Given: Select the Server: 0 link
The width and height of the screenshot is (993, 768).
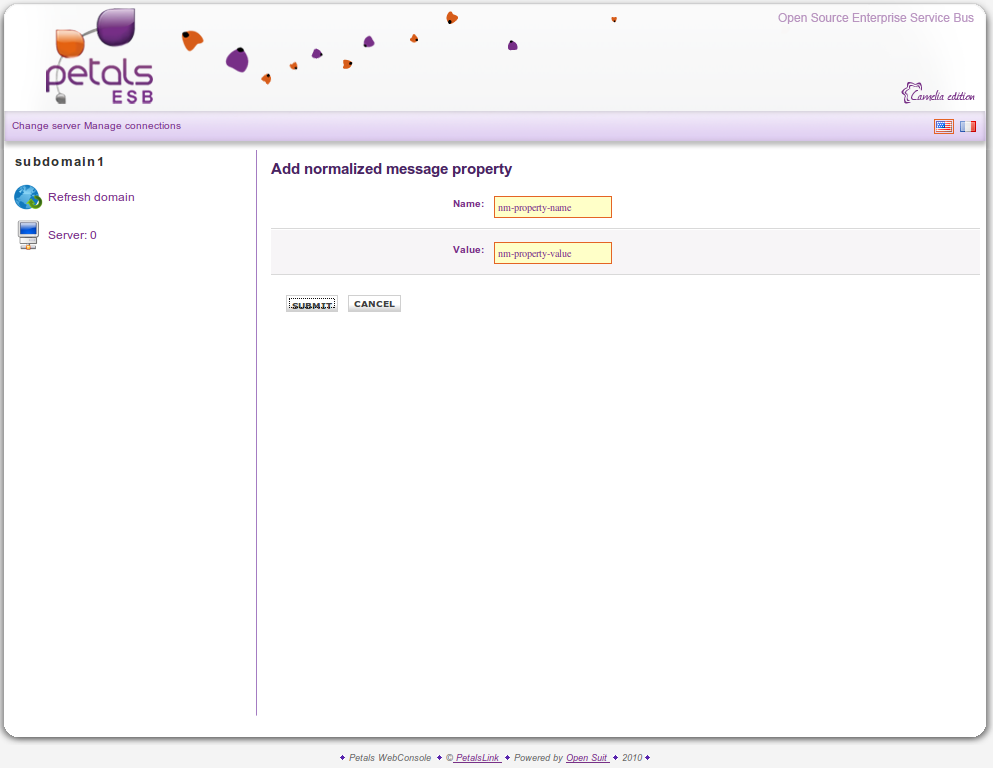Looking at the screenshot, I should point(72,235).
